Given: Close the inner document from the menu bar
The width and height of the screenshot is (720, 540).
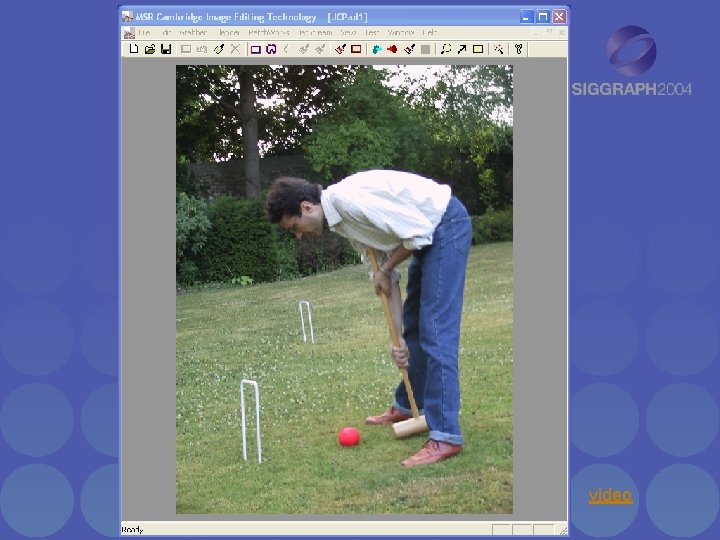Looking at the screenshot, I should point(562,33).
